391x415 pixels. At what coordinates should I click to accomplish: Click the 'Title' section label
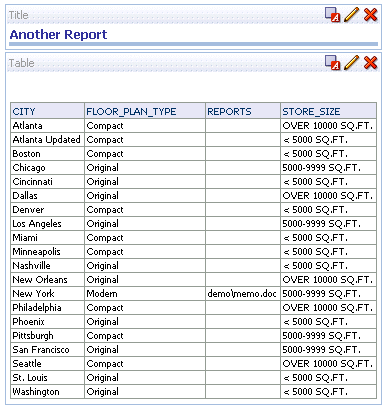[x=19, y=15]
